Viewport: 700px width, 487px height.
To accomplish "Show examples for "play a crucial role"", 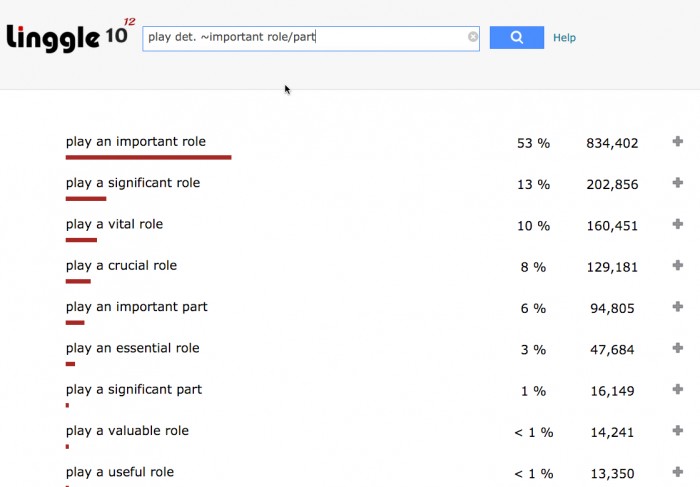I will tap(678, 266).
